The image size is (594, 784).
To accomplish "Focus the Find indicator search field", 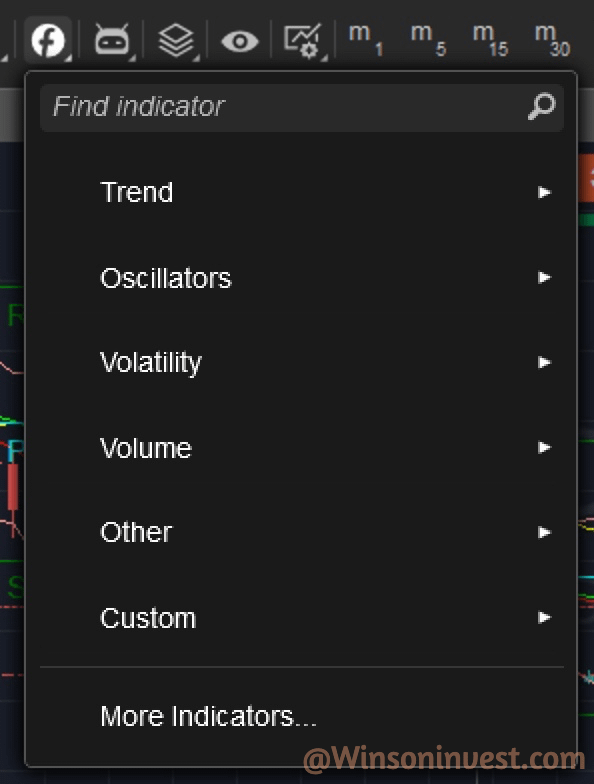I will tap(302, 107).
